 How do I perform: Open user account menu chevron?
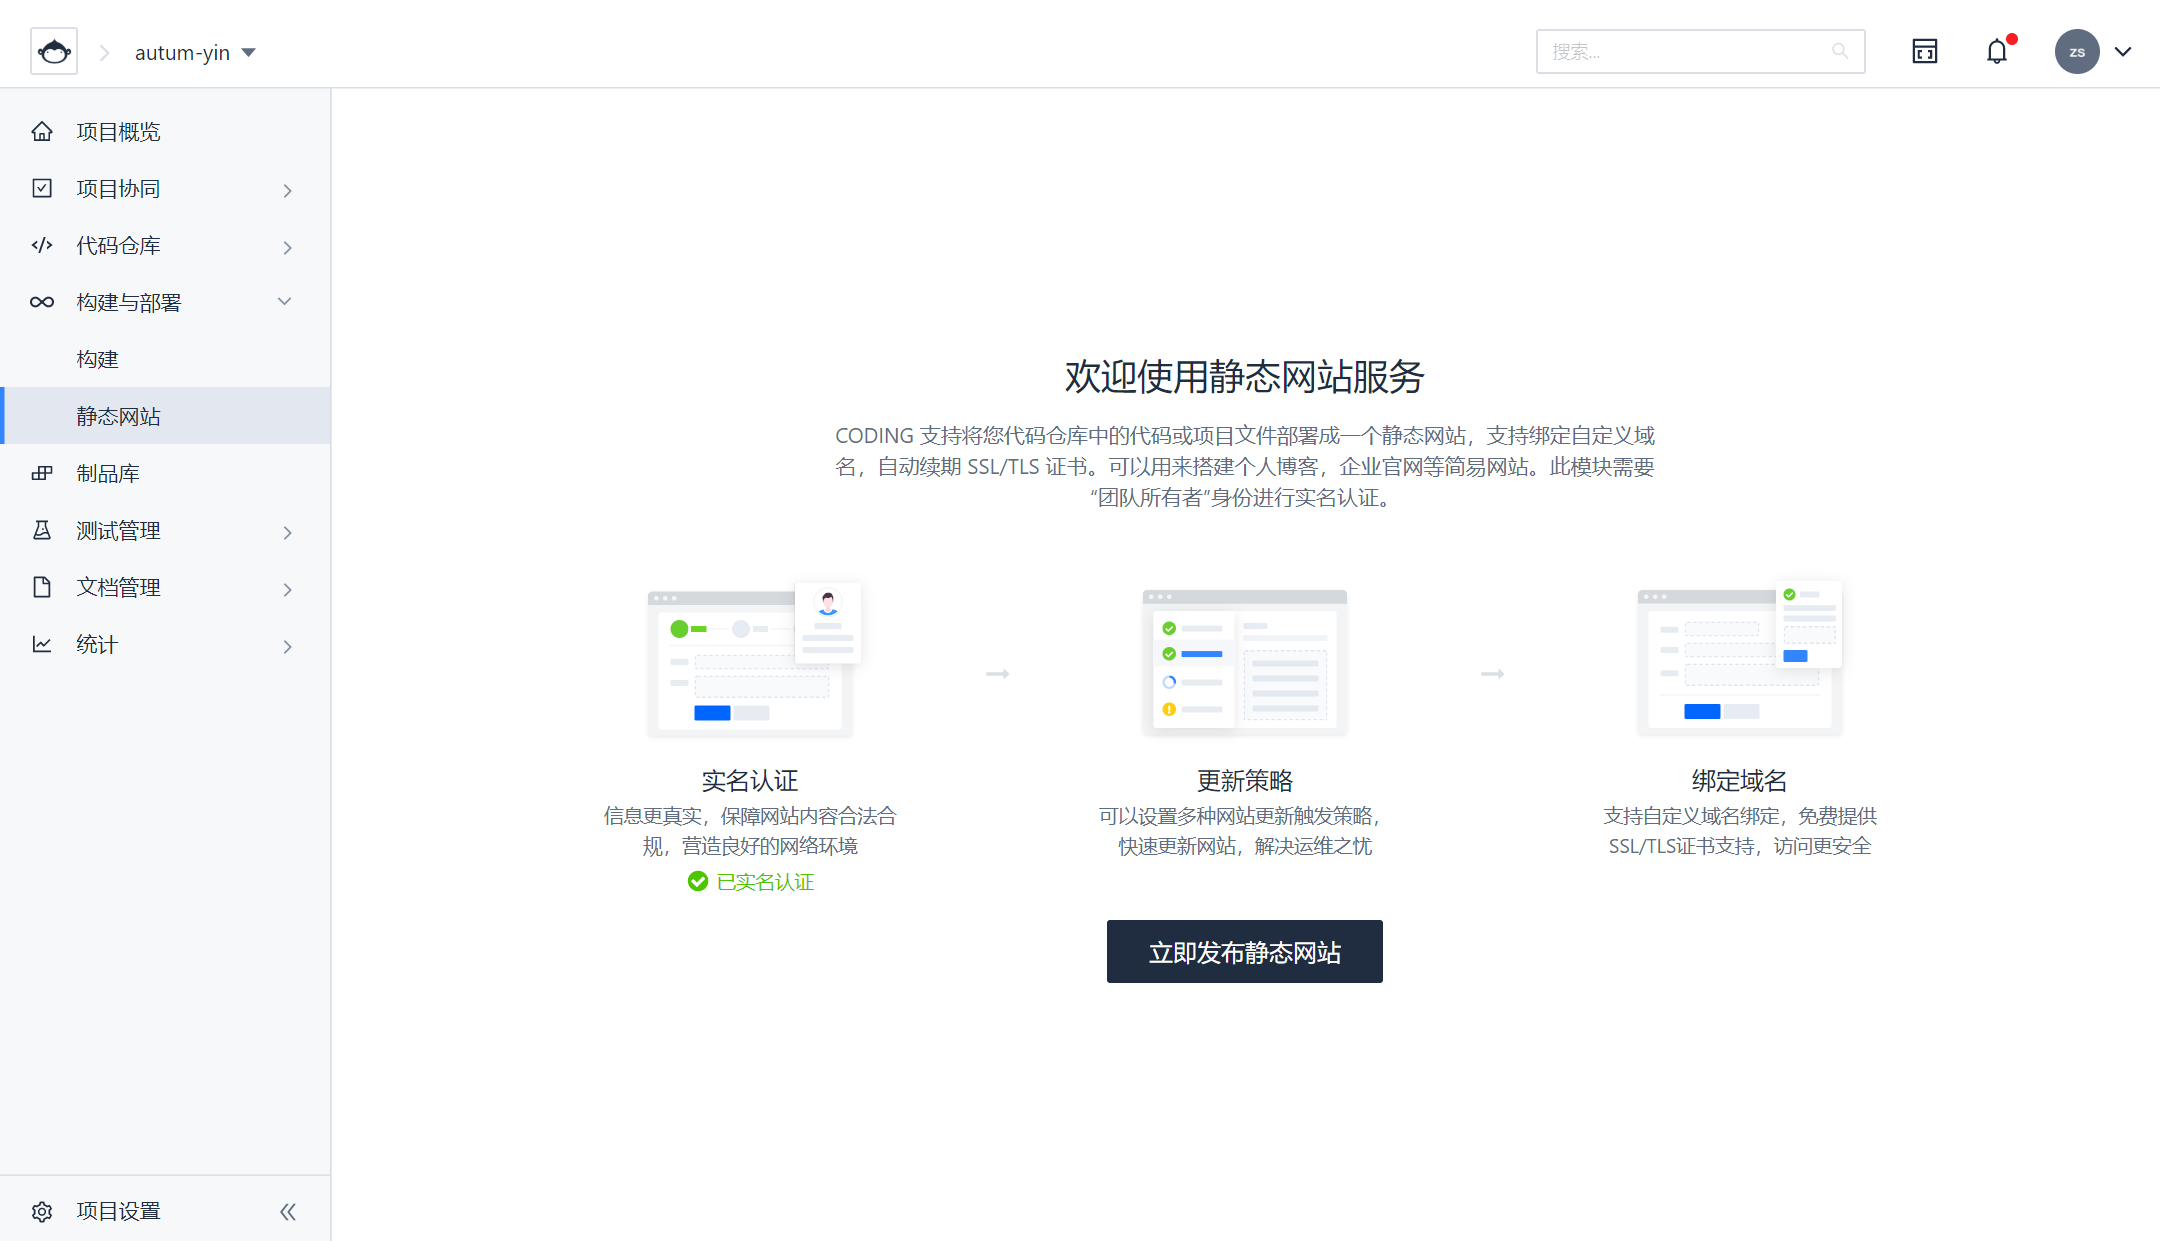[x=2123, y=52]
